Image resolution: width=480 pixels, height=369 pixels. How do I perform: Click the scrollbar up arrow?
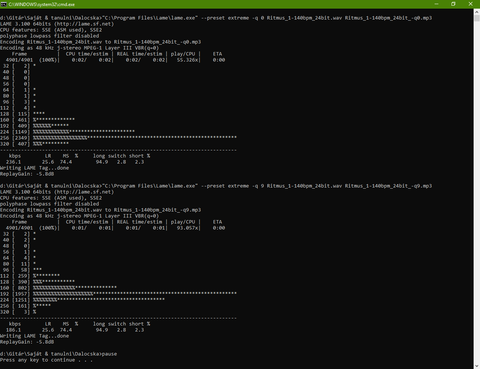pos(477,11)
